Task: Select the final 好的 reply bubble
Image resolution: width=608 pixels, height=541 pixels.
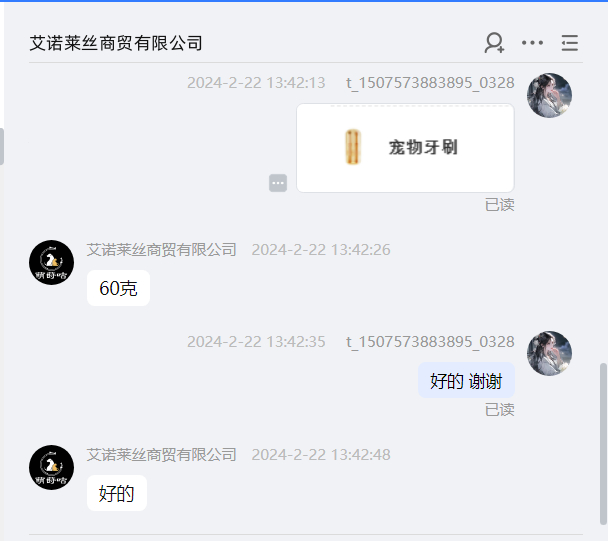Action: coord(117,493)
